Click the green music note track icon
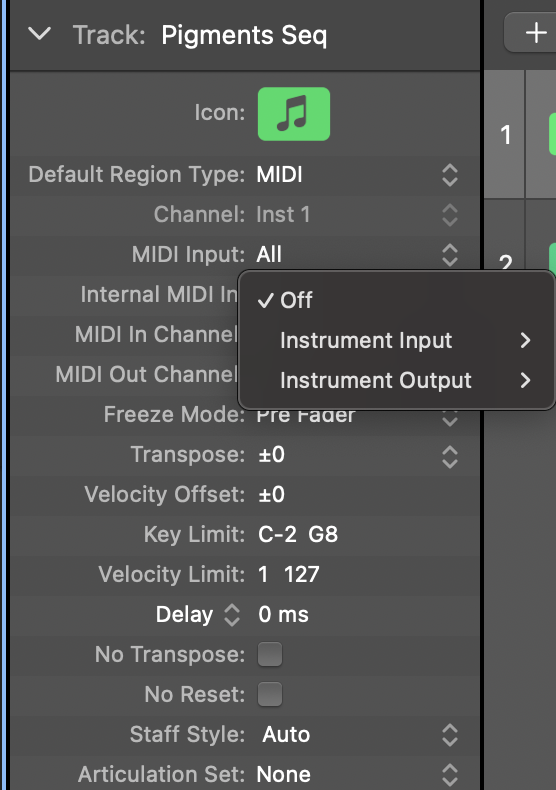 point(294,114)
